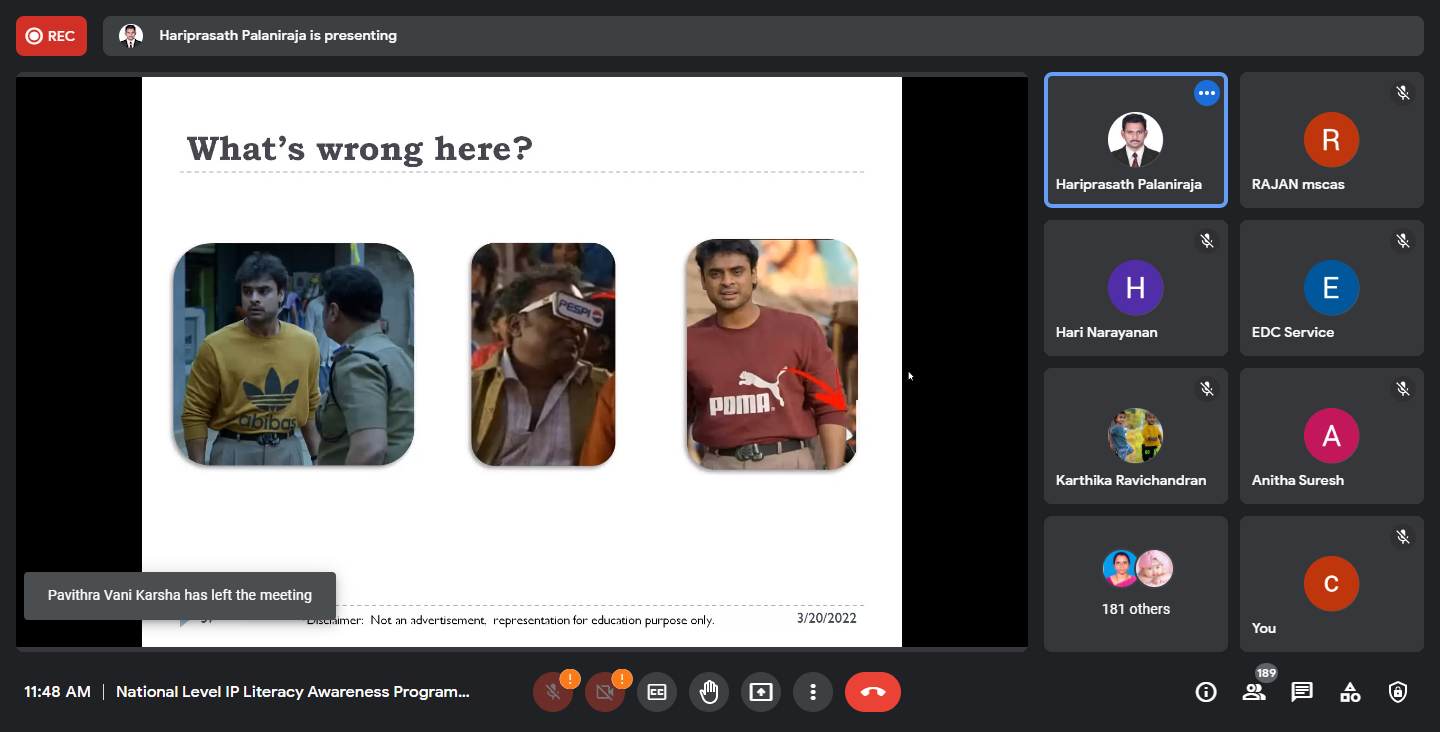Click muted mic icon on Karthika Ravichandran tile
Image resolution: width=1440 pixels, height=732 pixels.
(1207, 389)
